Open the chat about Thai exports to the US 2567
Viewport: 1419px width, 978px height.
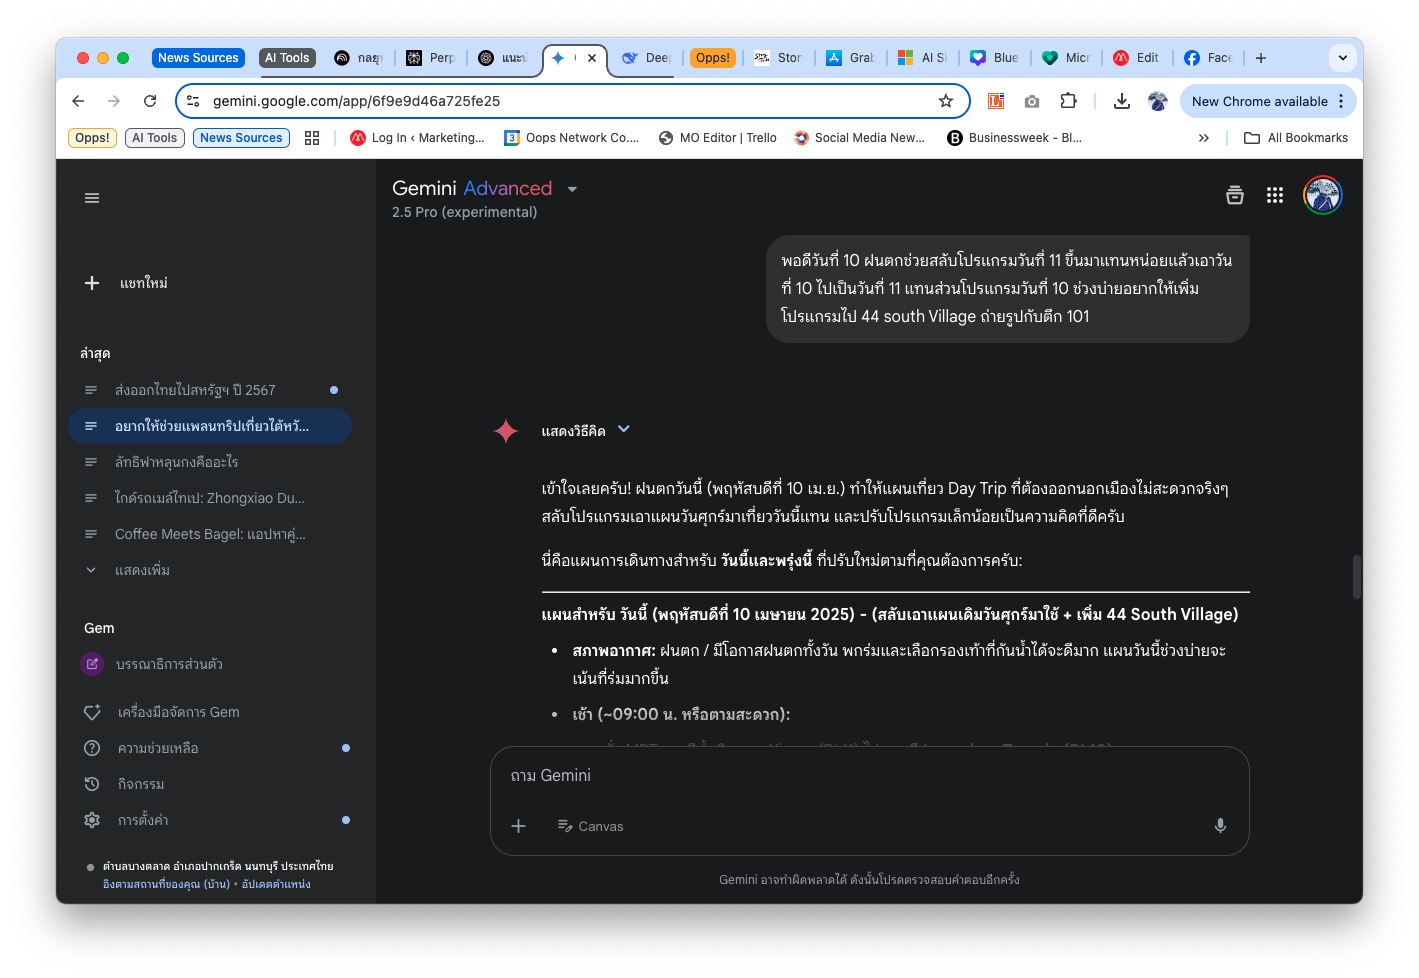point(210,390)
